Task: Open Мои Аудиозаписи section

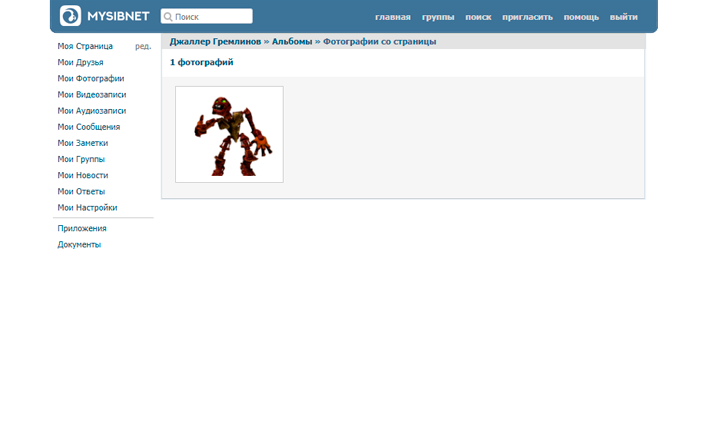Action: click(x=92, y=111)
